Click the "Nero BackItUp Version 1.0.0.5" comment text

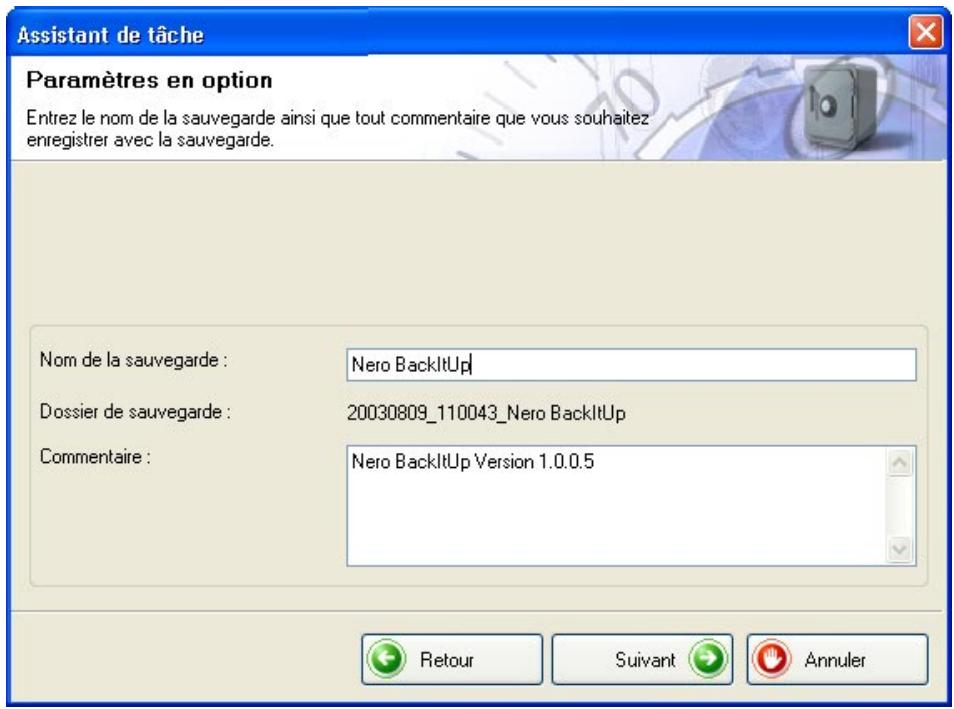tap(473, 461)
